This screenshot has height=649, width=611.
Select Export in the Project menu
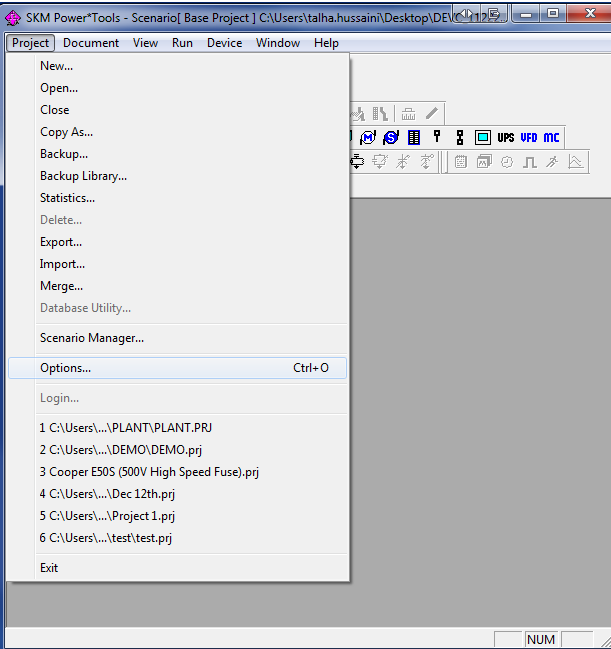click(x=61, y=242)
